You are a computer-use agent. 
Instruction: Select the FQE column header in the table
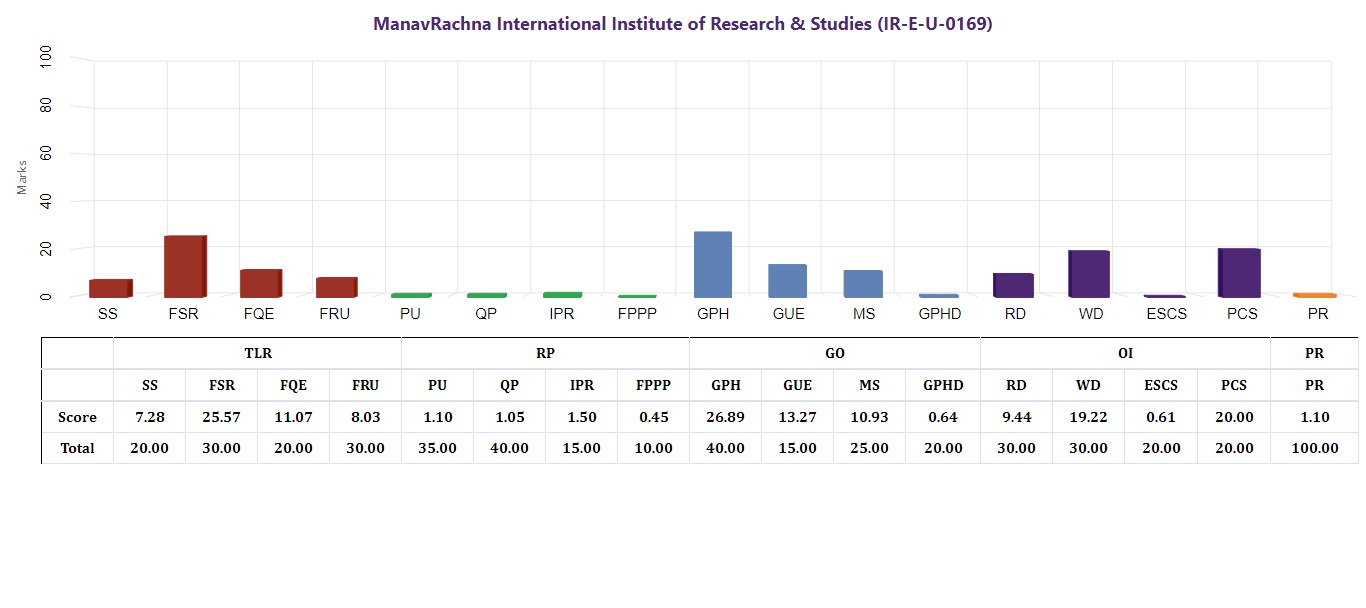(x=294, y=385)
